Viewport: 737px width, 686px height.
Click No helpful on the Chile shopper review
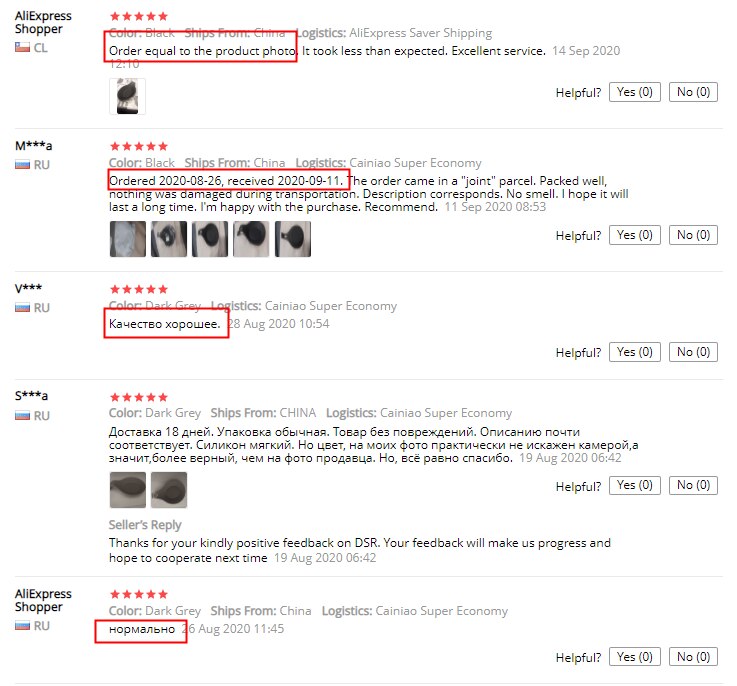coord(693,92)
